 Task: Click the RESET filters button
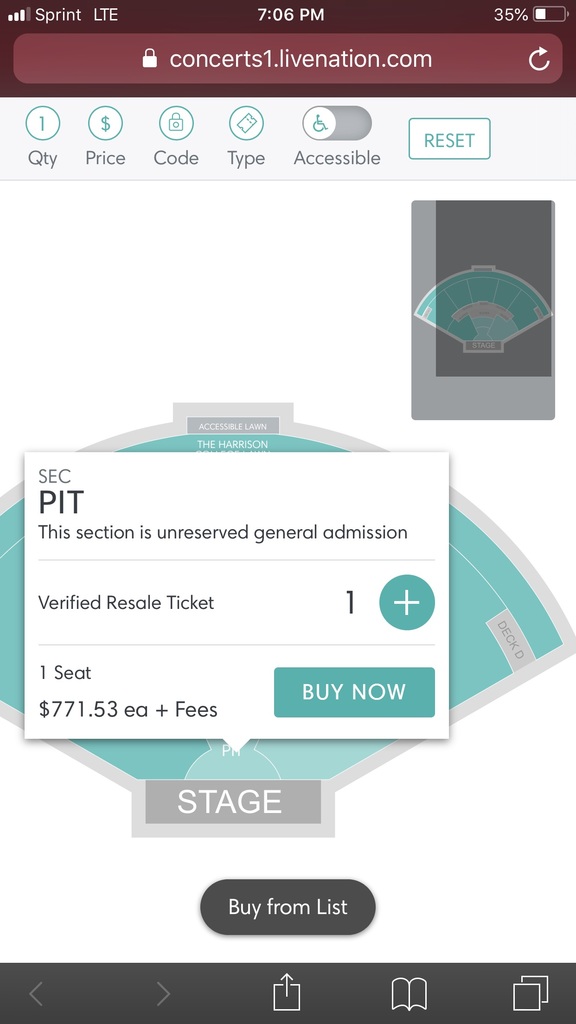449,138
